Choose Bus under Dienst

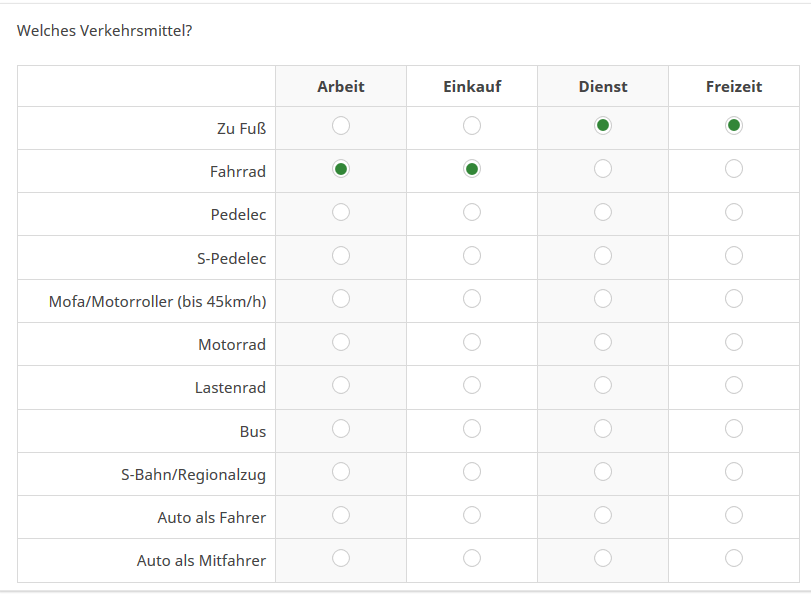(x=603, y=428)
